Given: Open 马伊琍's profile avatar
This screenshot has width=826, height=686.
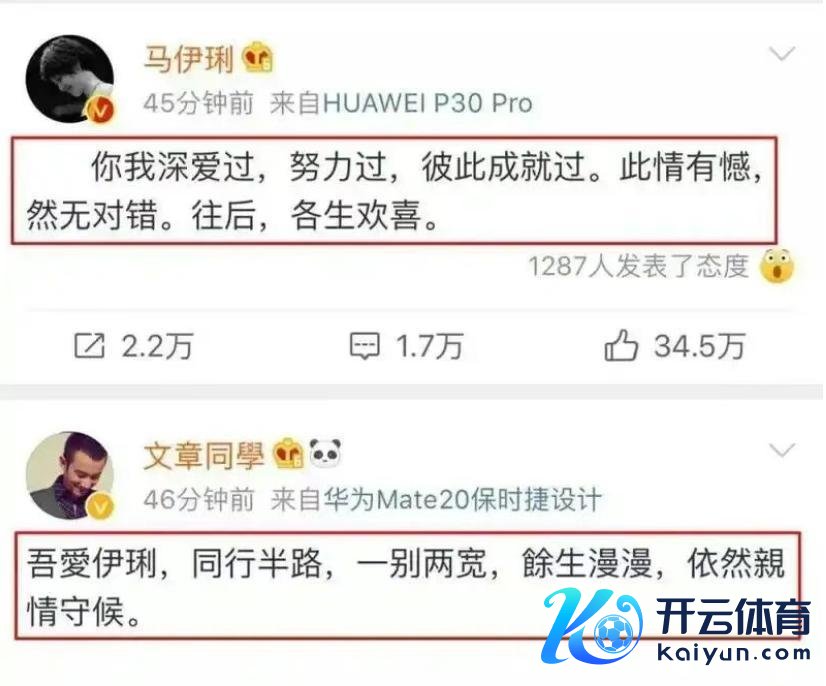Looking at the screenshot, I should pyautogui.click(x=70, y=78).
